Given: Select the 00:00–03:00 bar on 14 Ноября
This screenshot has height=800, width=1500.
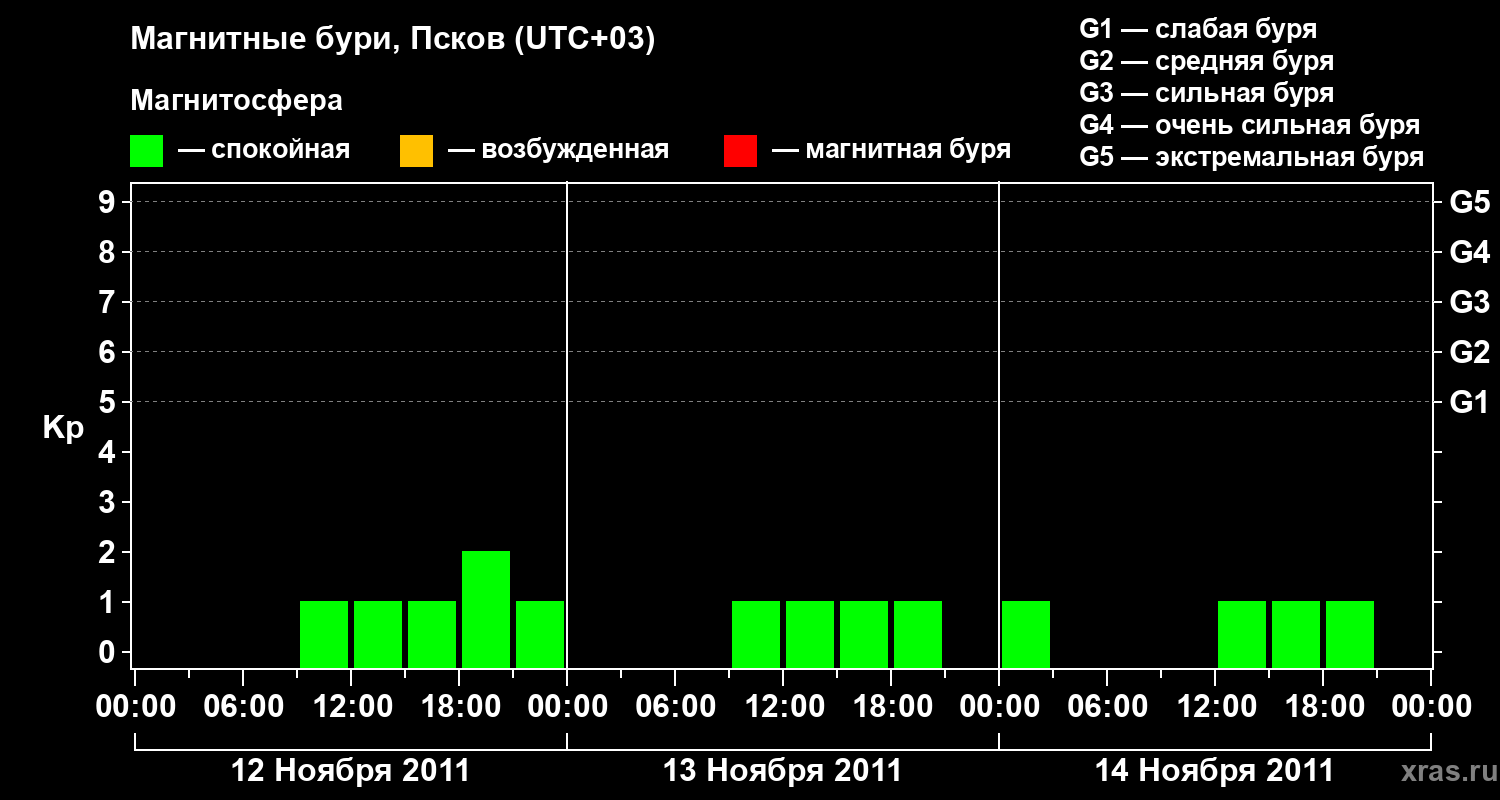Looking at the screenshot, I should coord(1026,634).
